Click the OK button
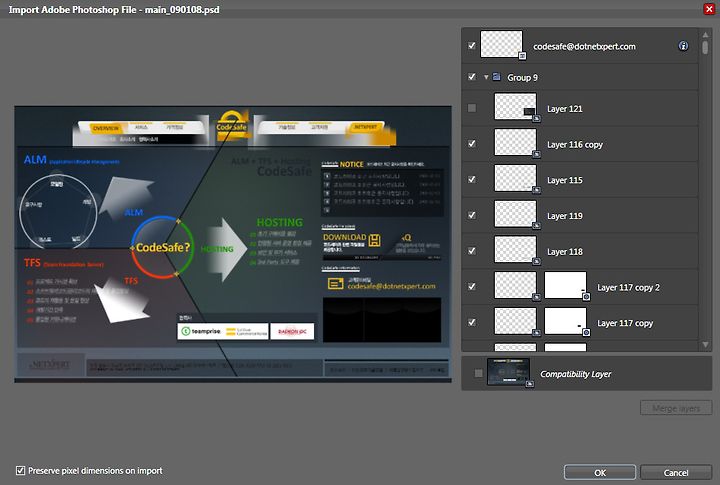 click(x=600, y=472)
